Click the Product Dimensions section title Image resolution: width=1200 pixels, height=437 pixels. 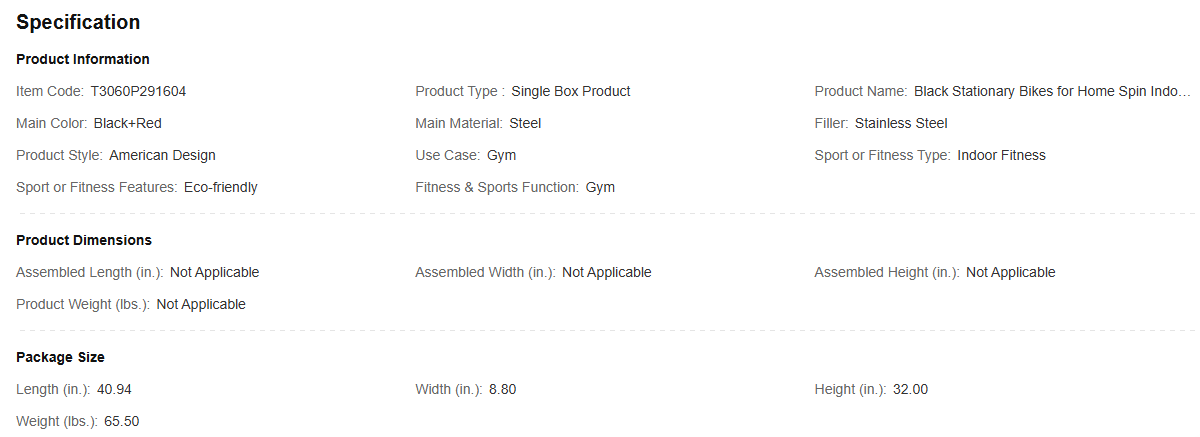pos(84,240)
